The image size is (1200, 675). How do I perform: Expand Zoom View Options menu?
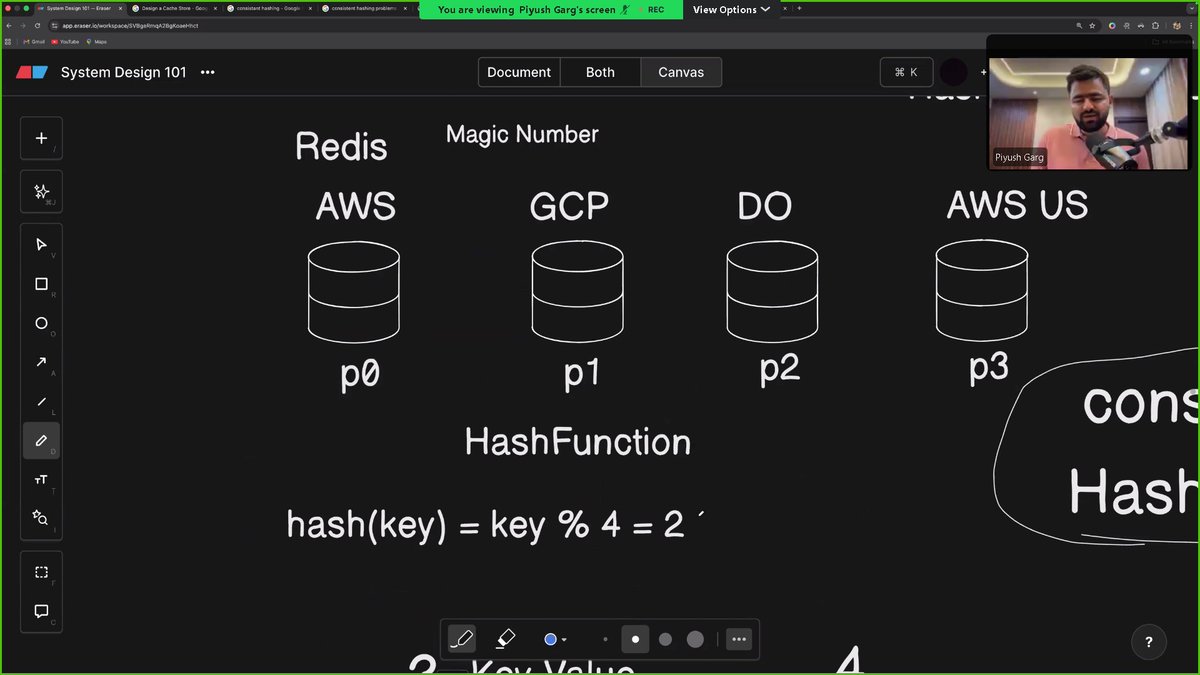[x=731, y=9]
